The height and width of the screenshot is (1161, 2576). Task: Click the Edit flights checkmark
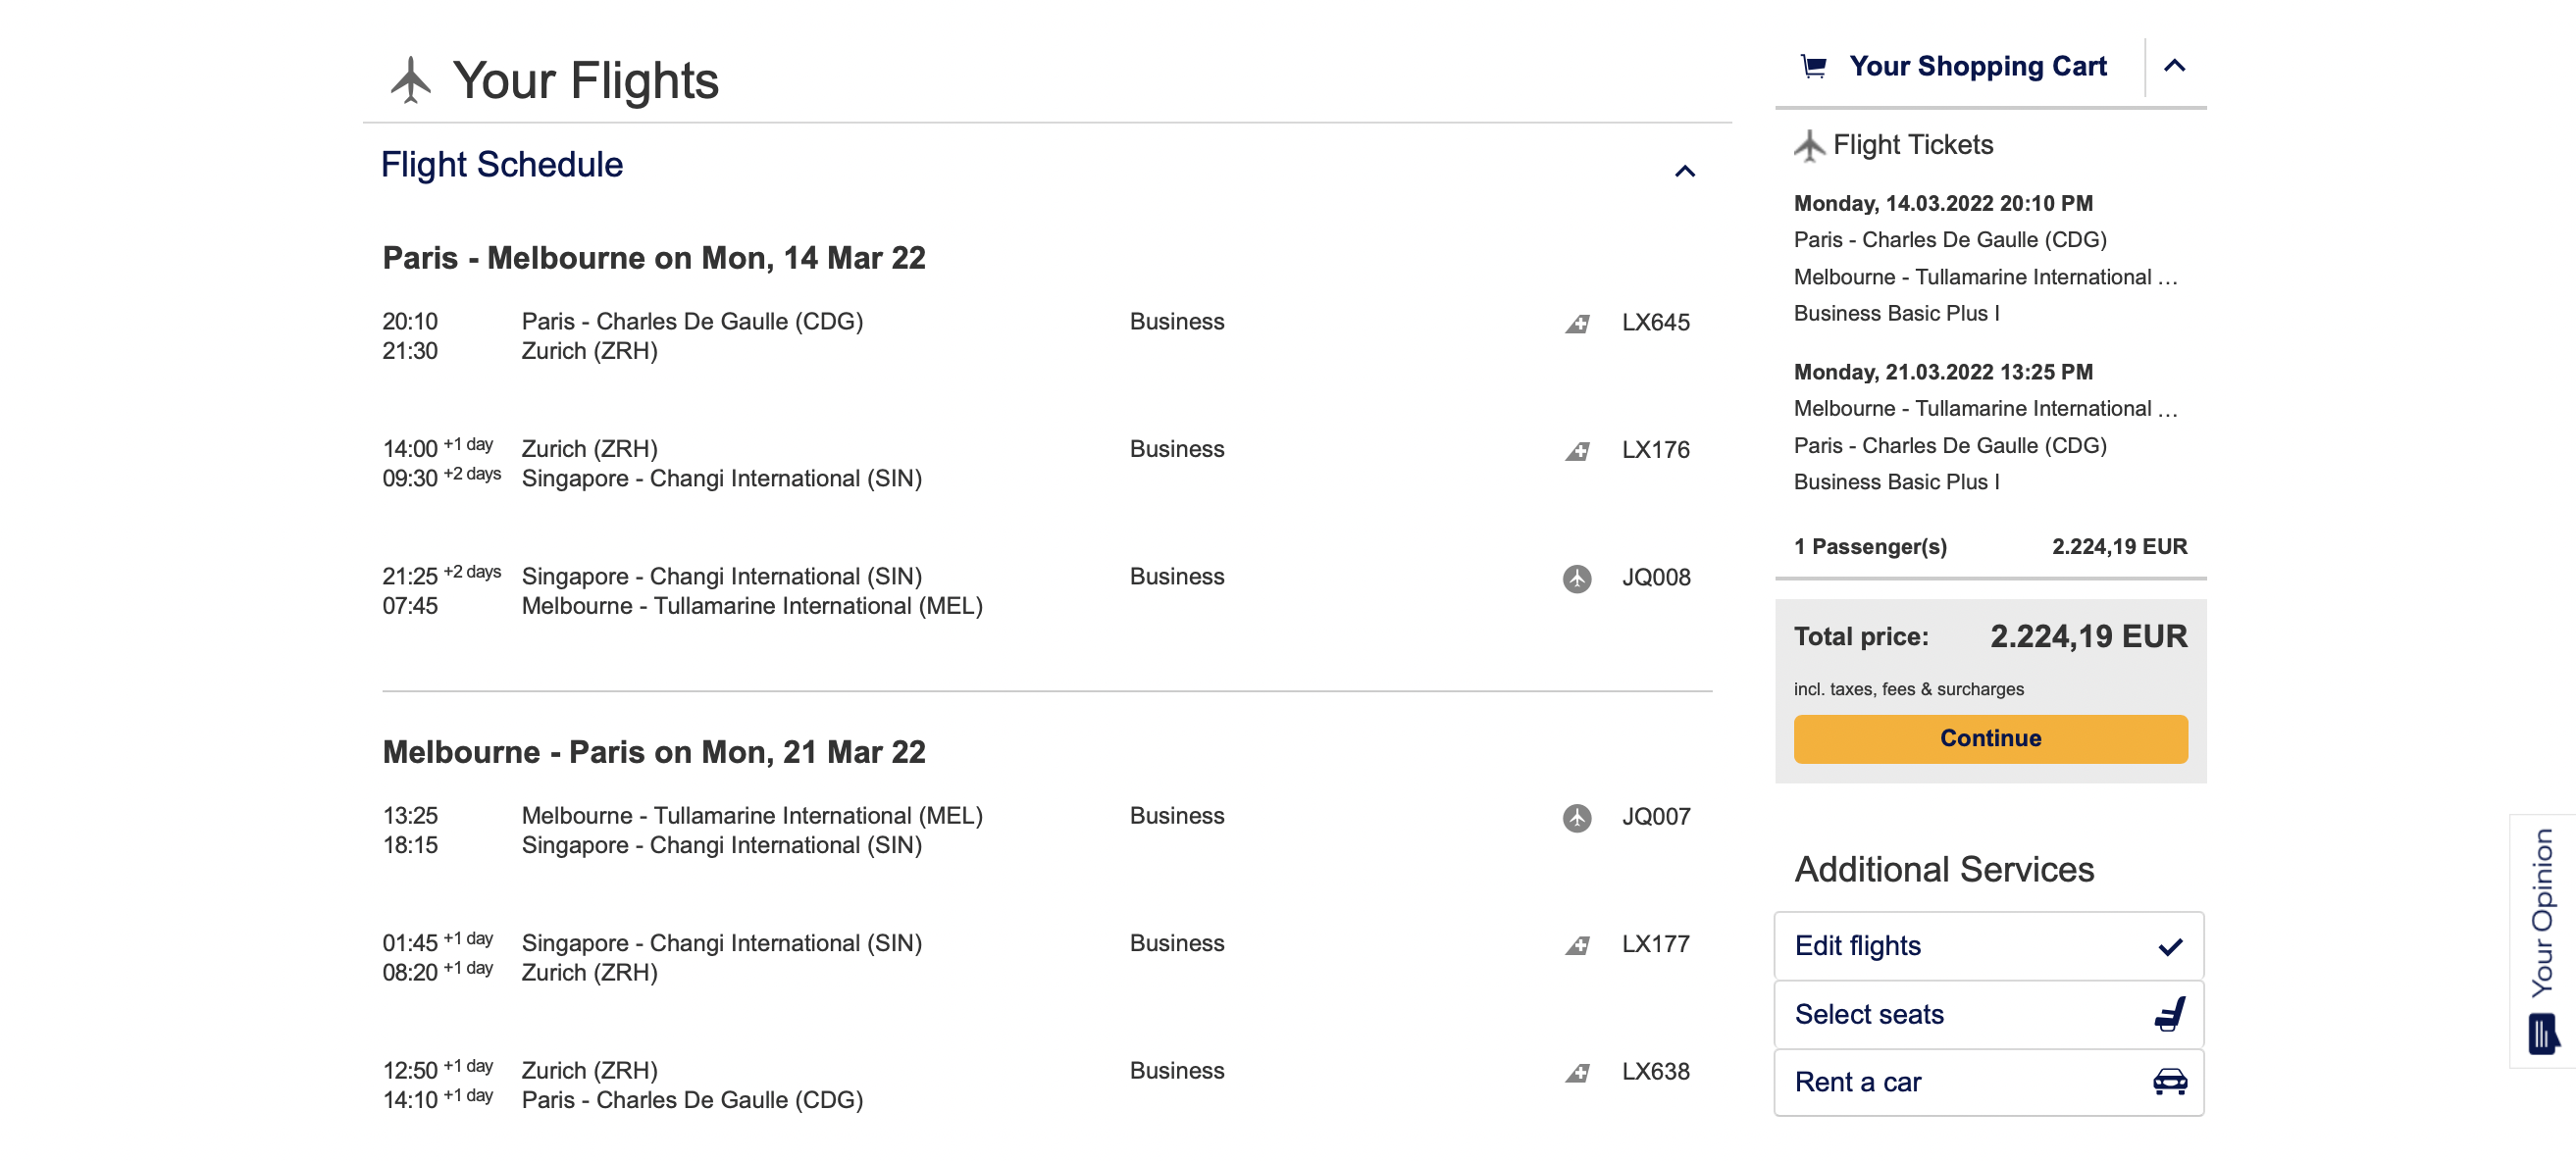[2169, 946]
